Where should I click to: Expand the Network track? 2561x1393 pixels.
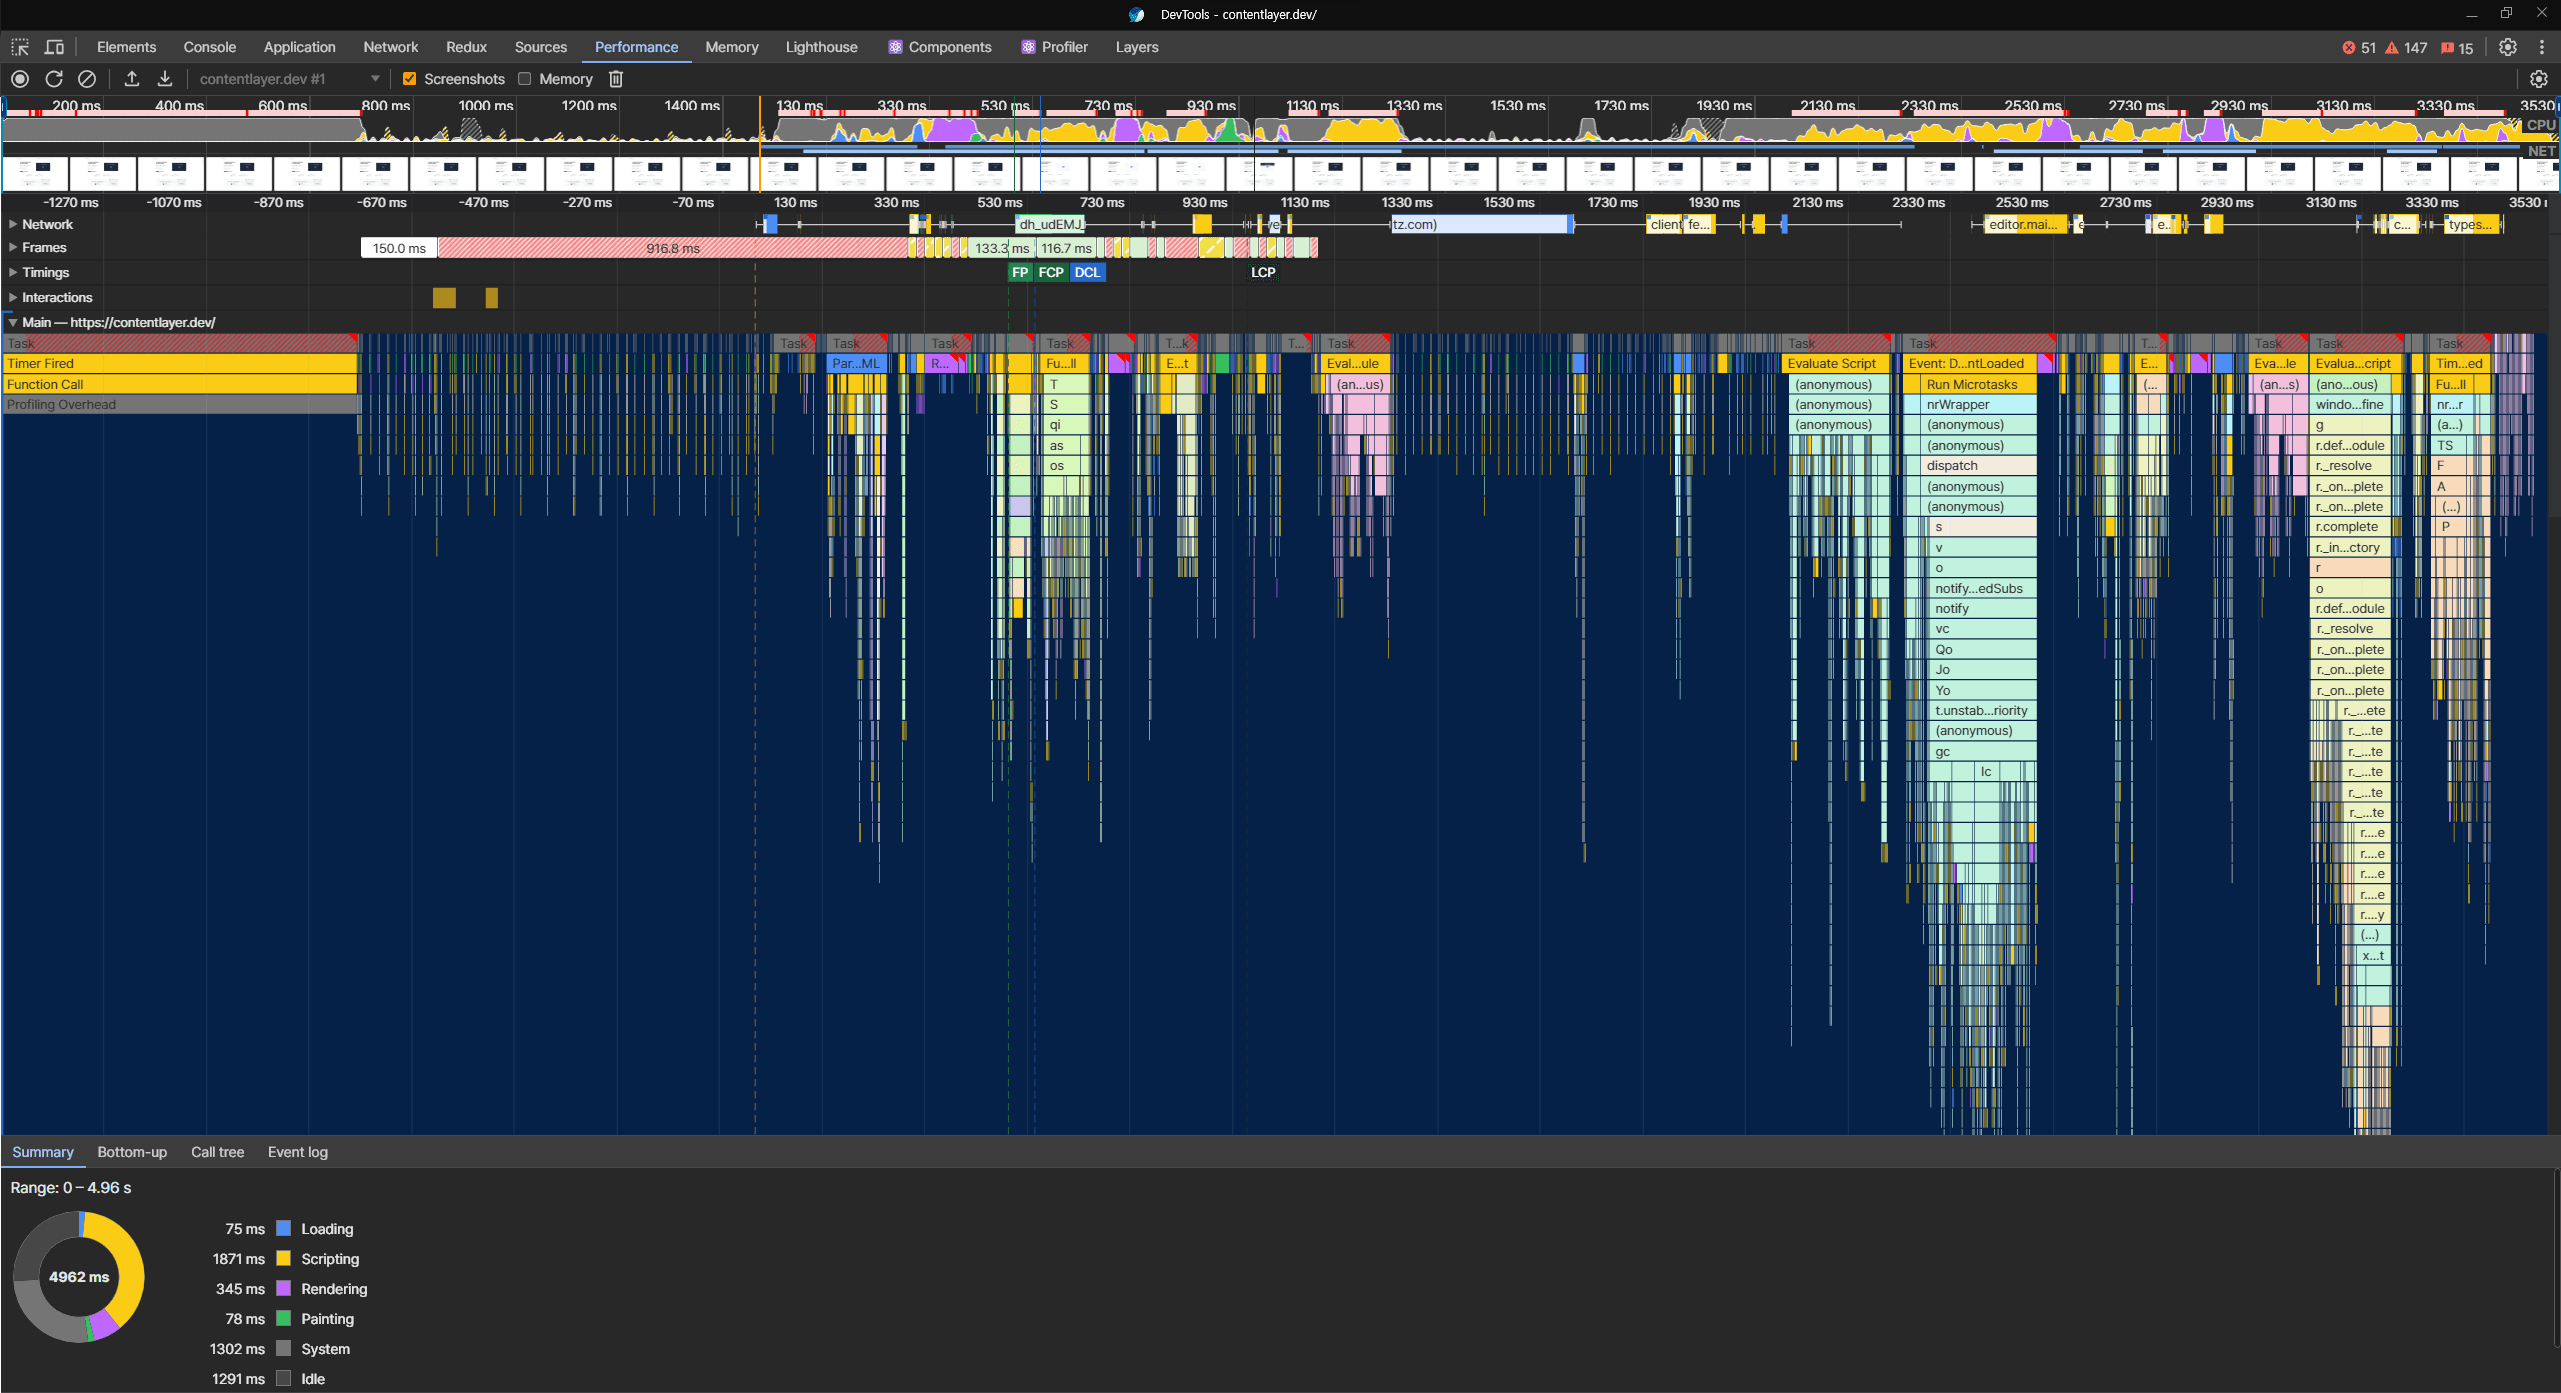pyautogui.click(x=13, y=224)
